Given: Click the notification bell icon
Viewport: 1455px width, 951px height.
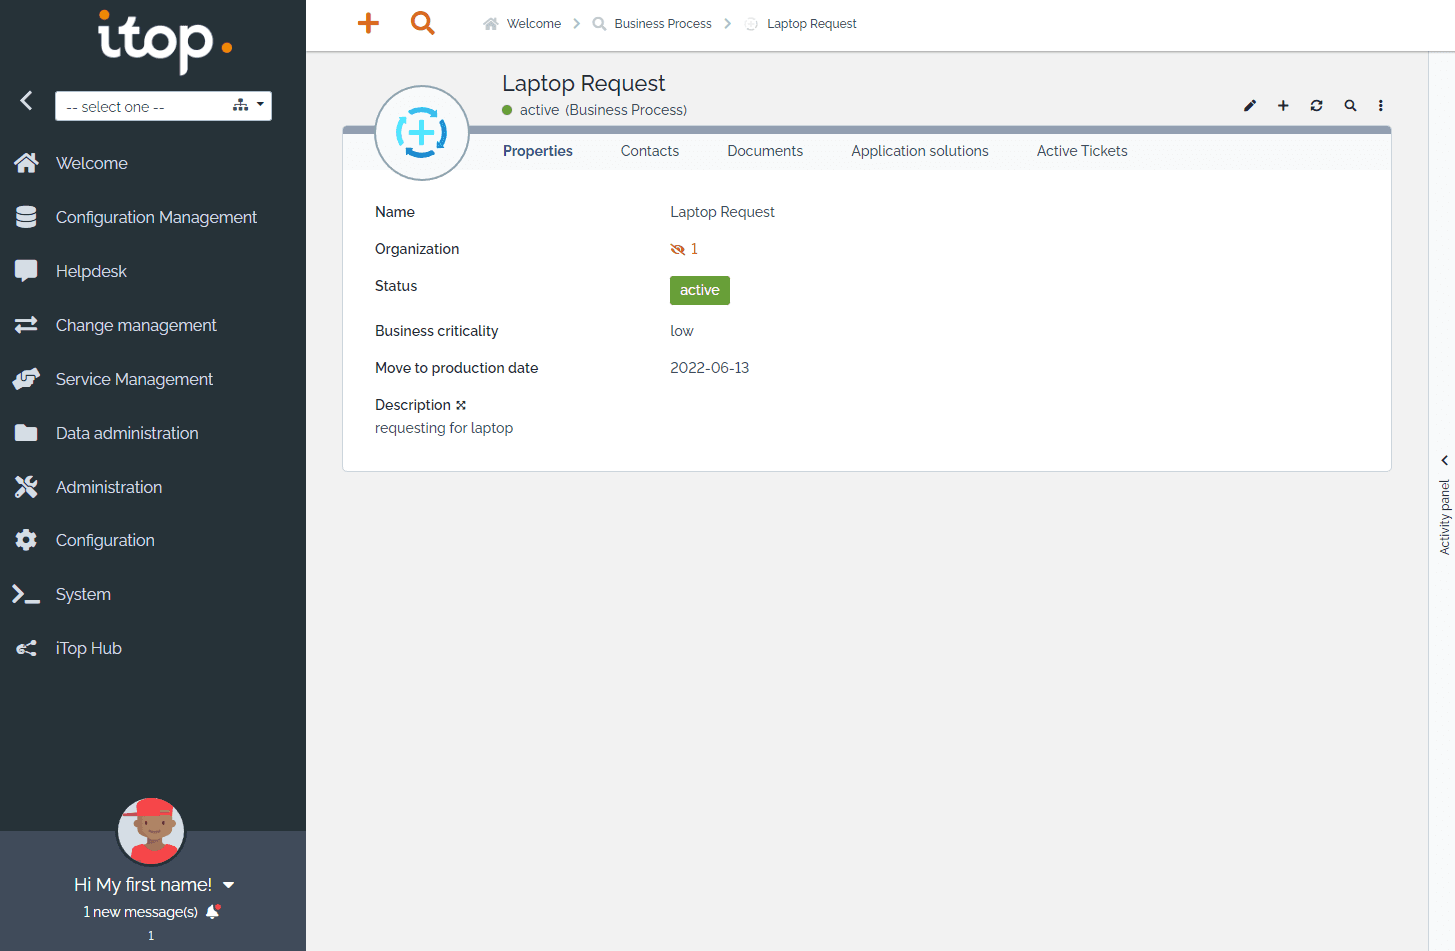Looking at the screenshot, I should (211, 911).
